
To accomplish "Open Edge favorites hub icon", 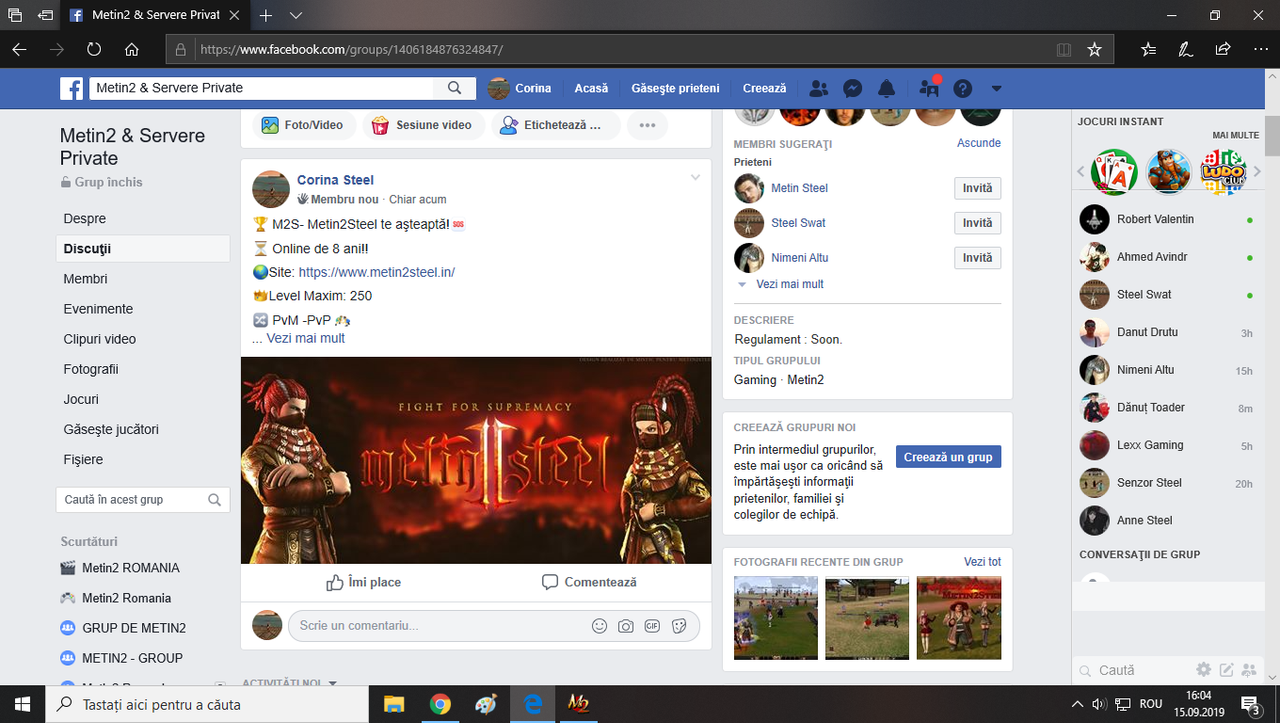I will (x=1148, y=49).
